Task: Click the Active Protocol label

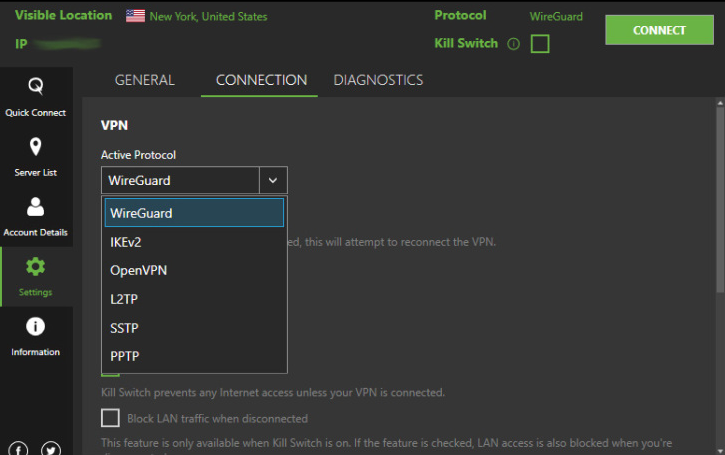Action: click(x=138, y=155)
